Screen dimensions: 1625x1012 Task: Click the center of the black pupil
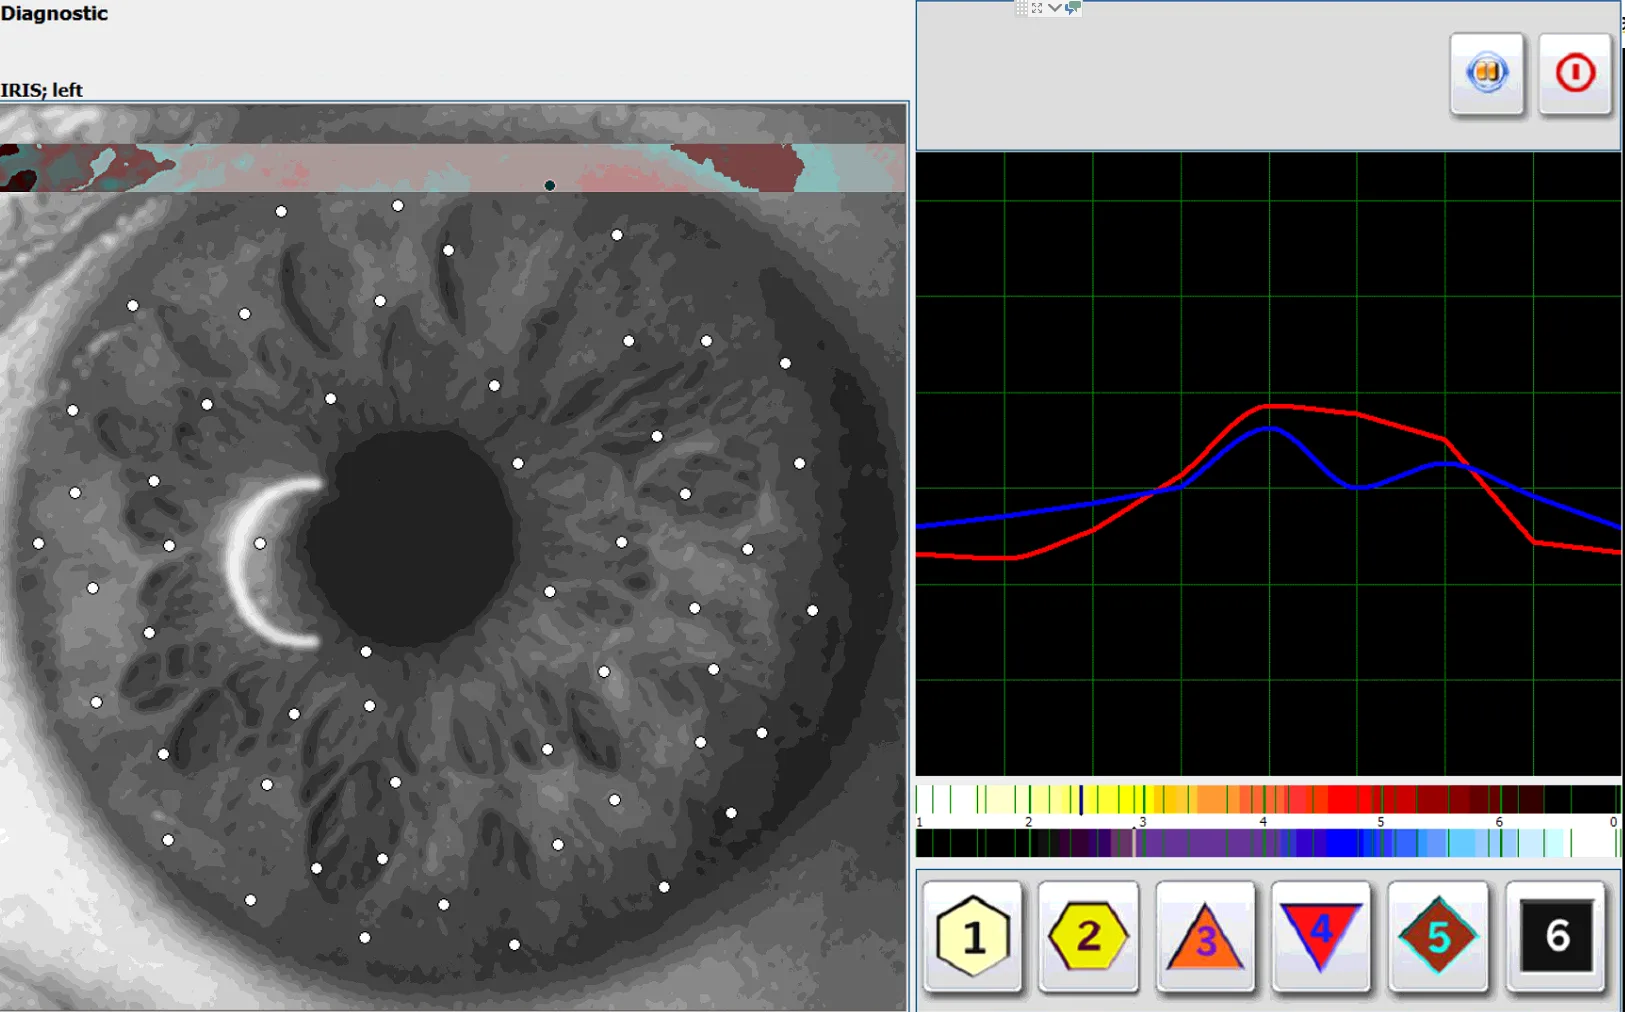tap(408, 538)
